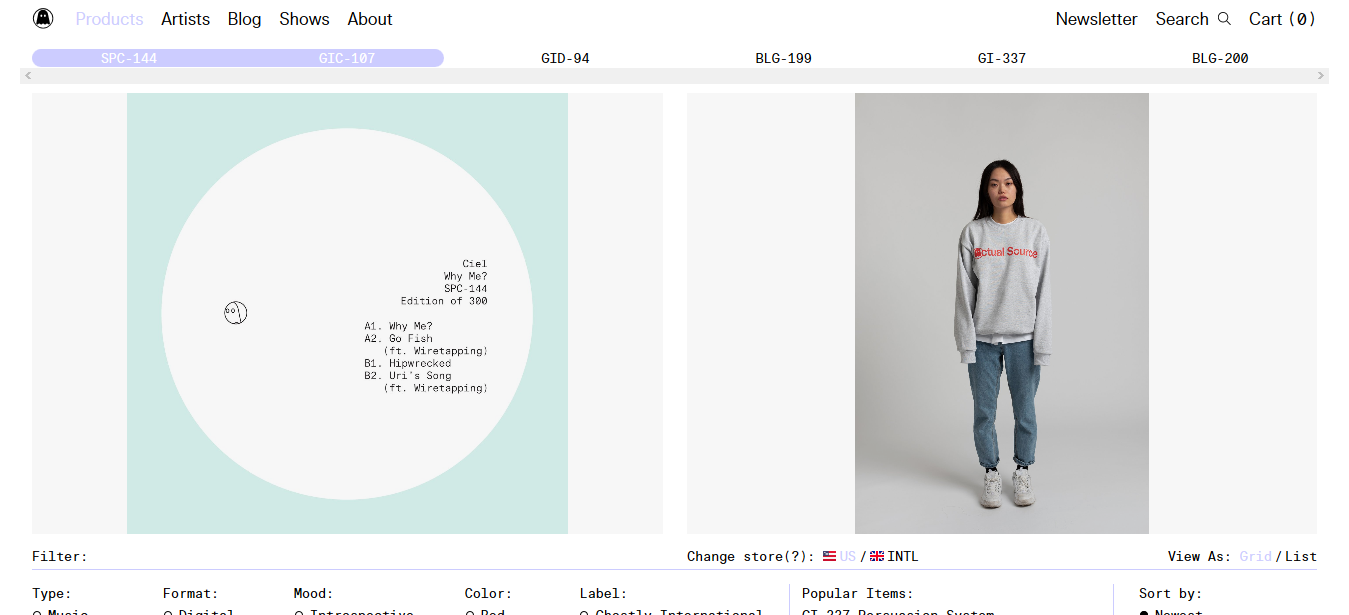Click right arrow of horizontal scrollbar
The image size is (1349, 615).
click(1320, 76)
